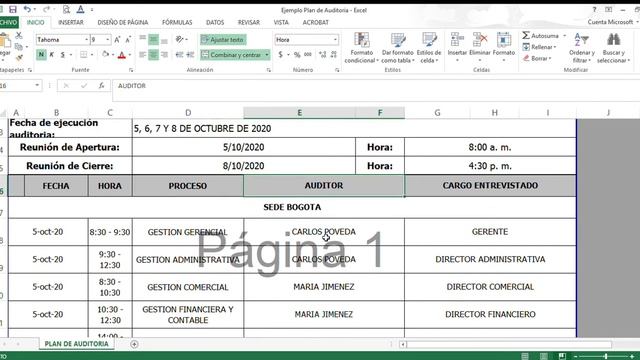
Task: Switch to the INSERTAR tab
Action: [71, 22]
